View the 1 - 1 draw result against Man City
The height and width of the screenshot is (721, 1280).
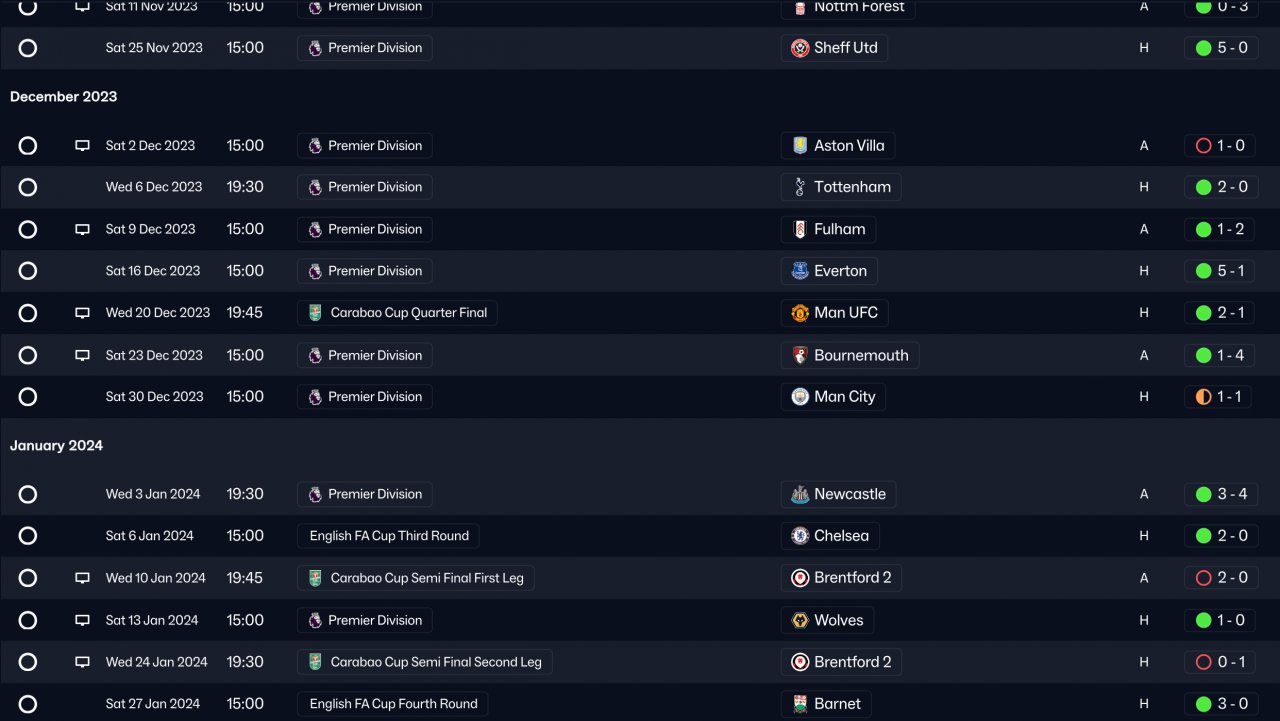tap(1219, 397)
